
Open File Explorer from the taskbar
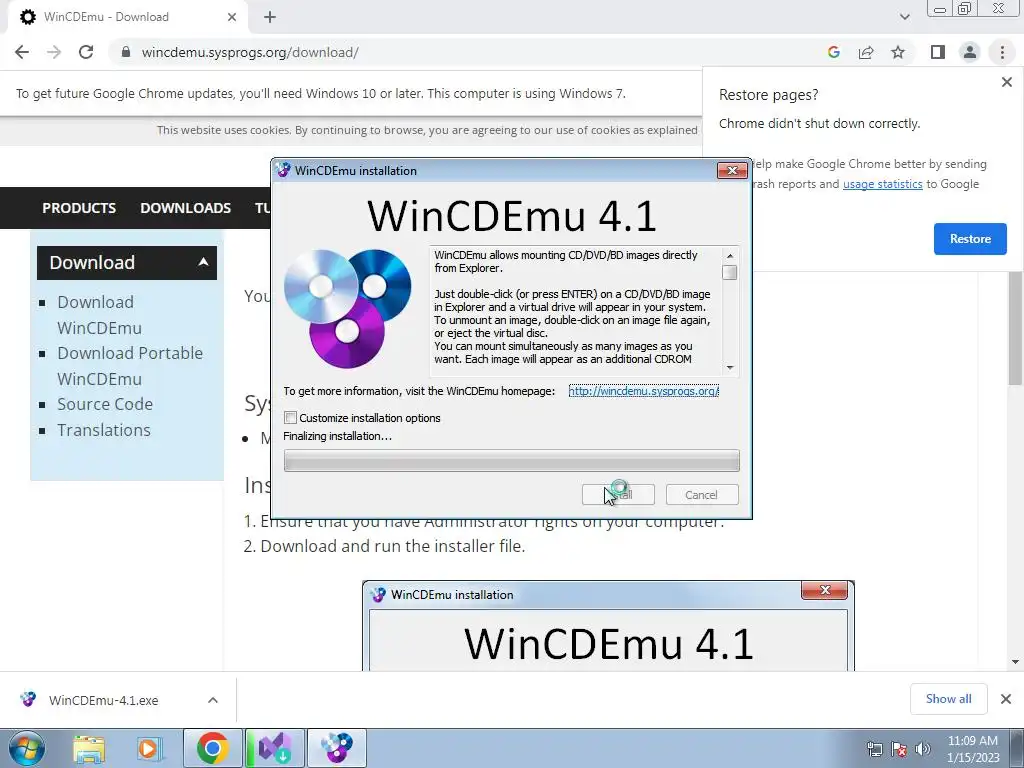click(89, 748)
